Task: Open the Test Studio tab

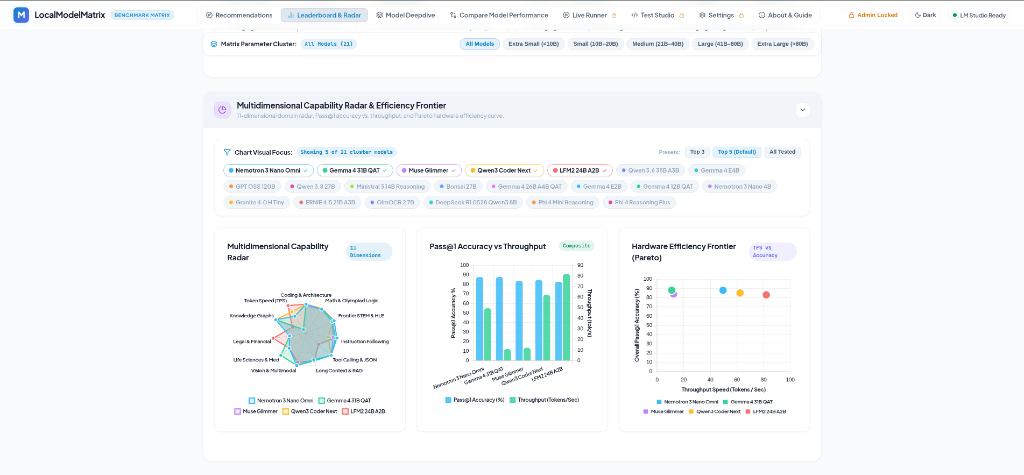Action: click(658, 15)
